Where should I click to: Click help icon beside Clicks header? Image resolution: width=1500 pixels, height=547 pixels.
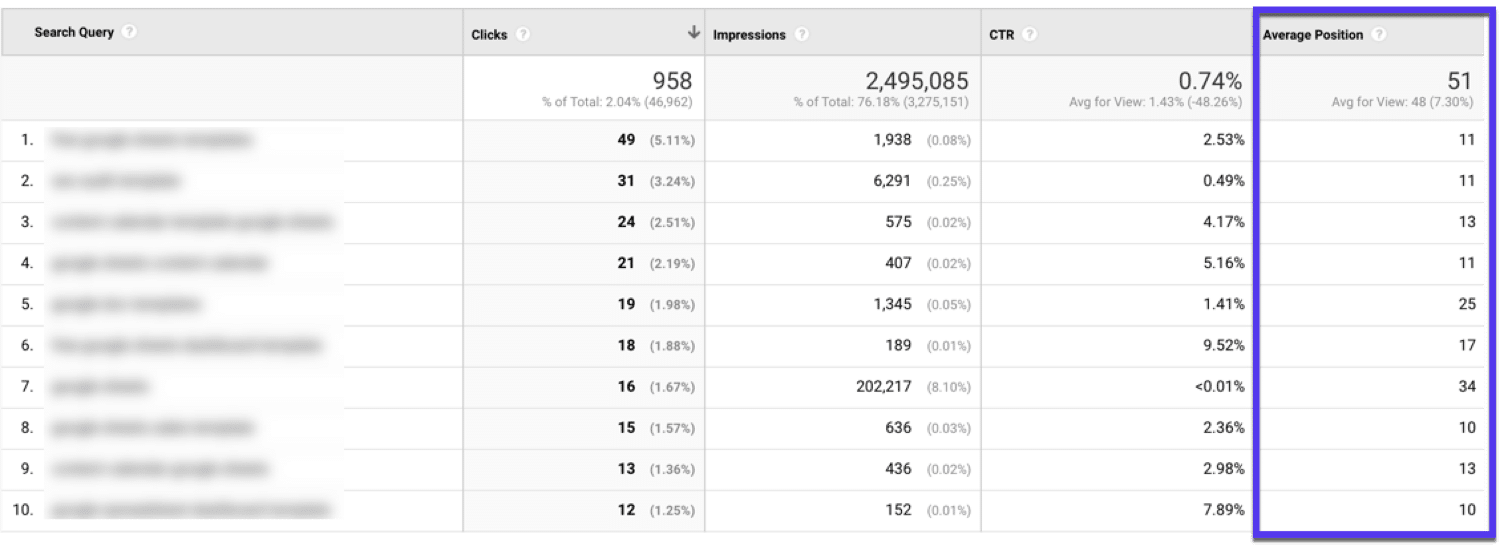(523, 34)
